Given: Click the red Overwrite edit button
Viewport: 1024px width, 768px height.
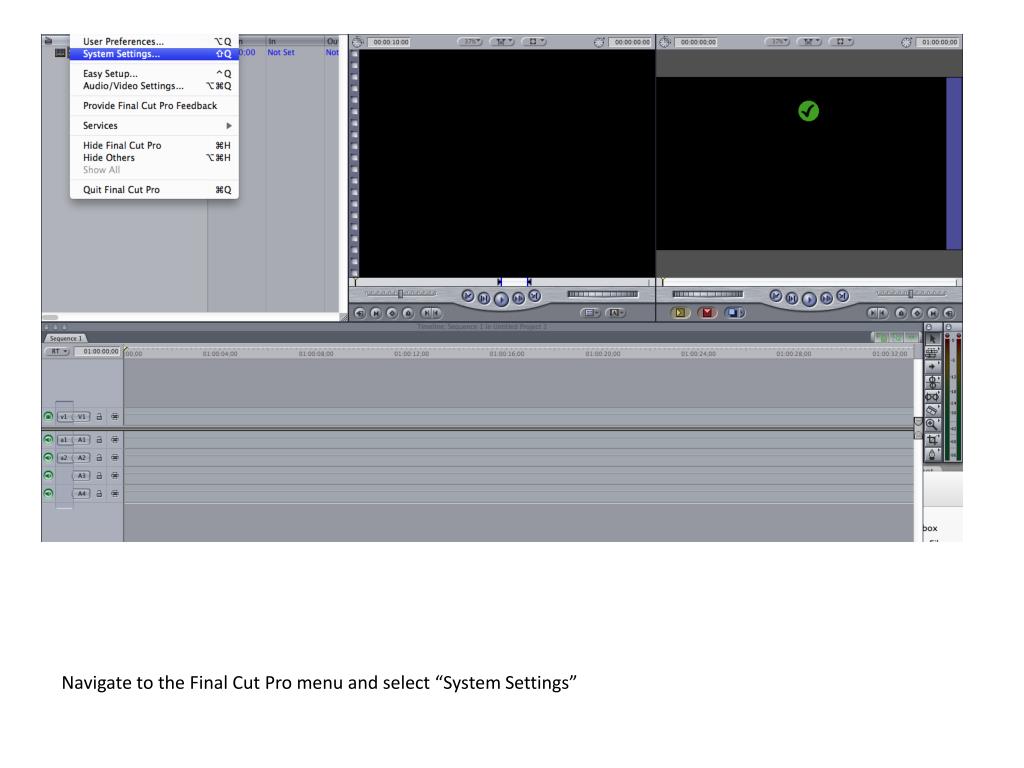Looking at the screenshot, I should click(707, 313).
